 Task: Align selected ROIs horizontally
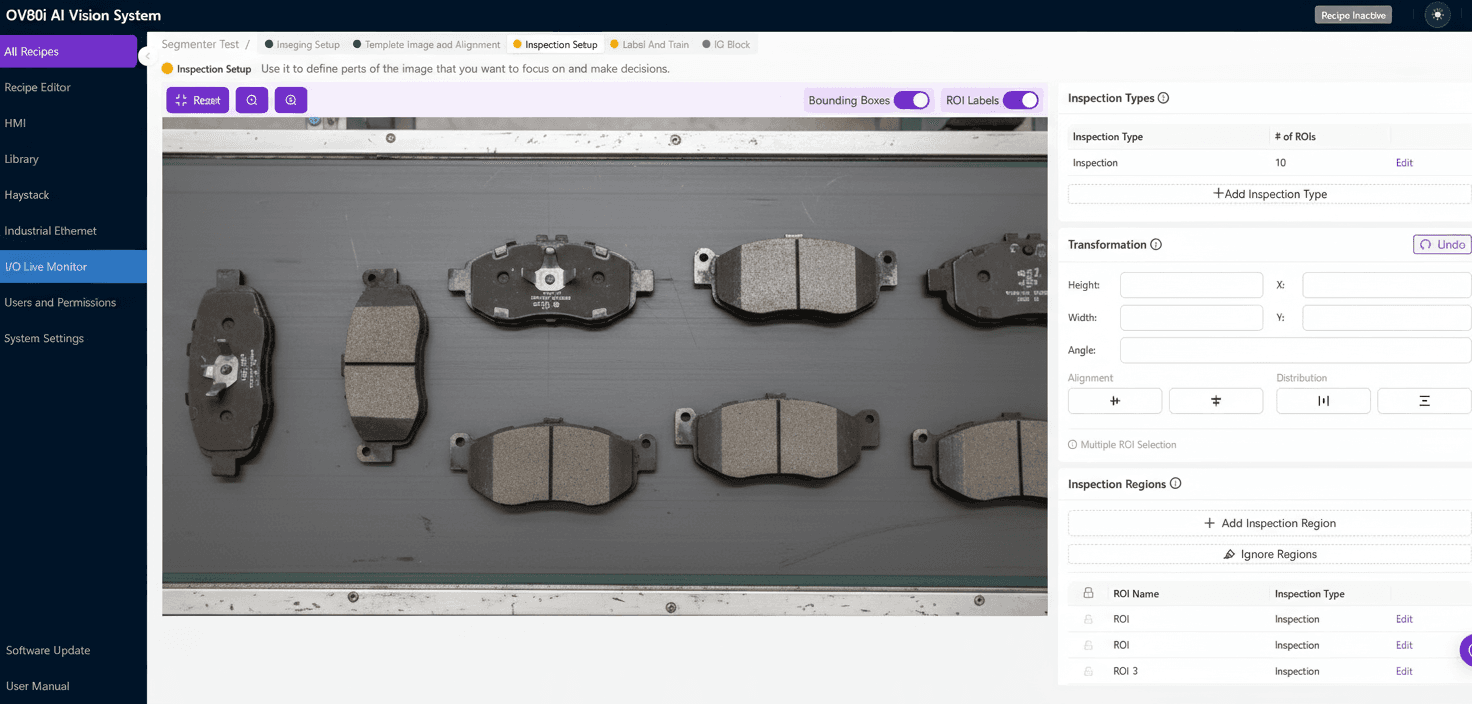[x=1115, y=400]
